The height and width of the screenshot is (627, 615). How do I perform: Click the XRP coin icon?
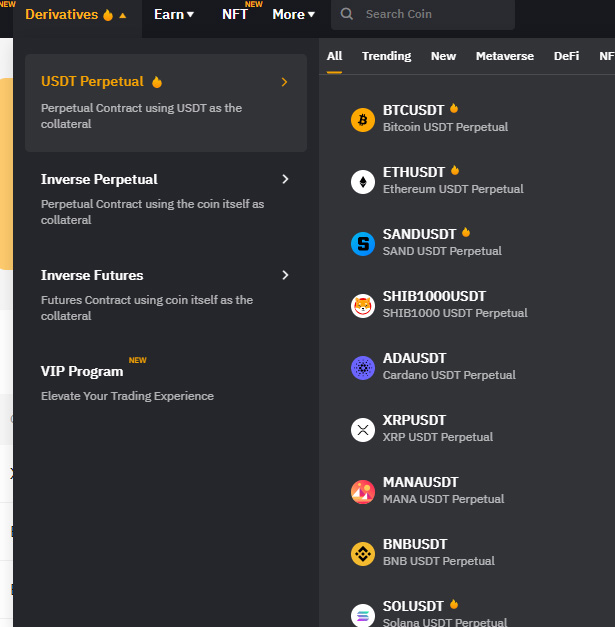[363, 430]
